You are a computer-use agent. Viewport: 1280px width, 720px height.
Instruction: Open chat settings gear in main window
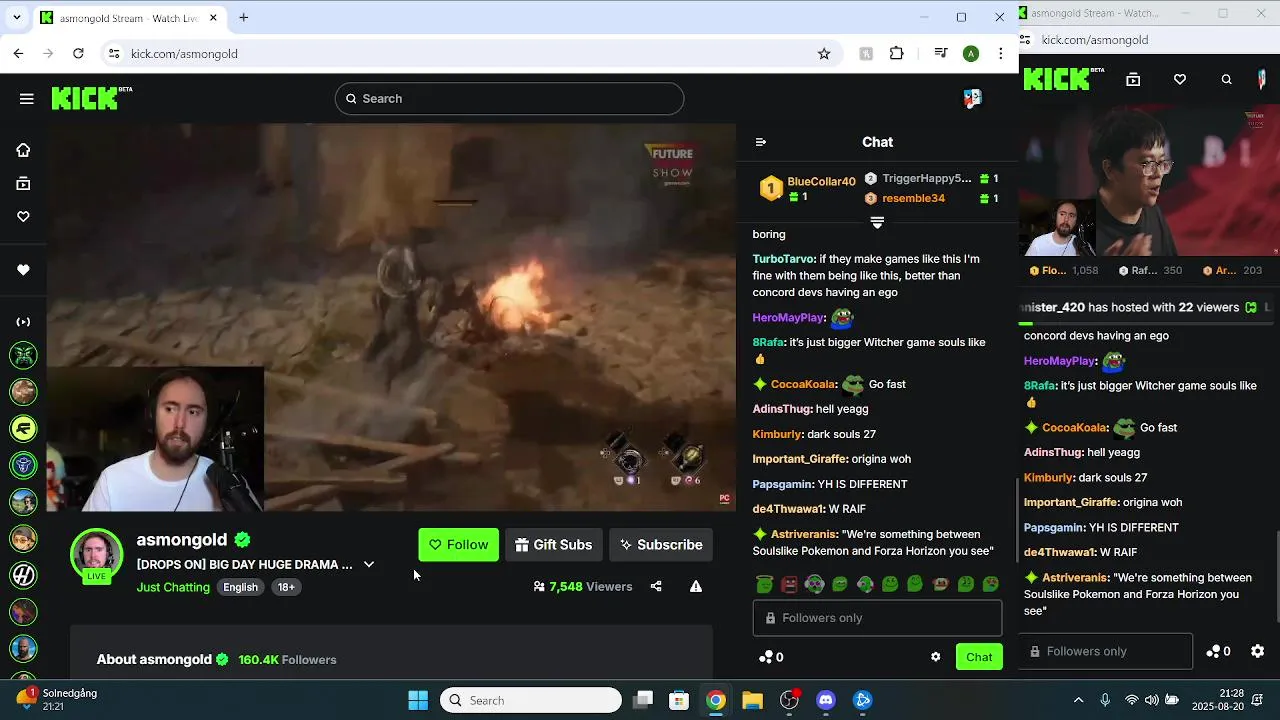click(x=936, y=657)
